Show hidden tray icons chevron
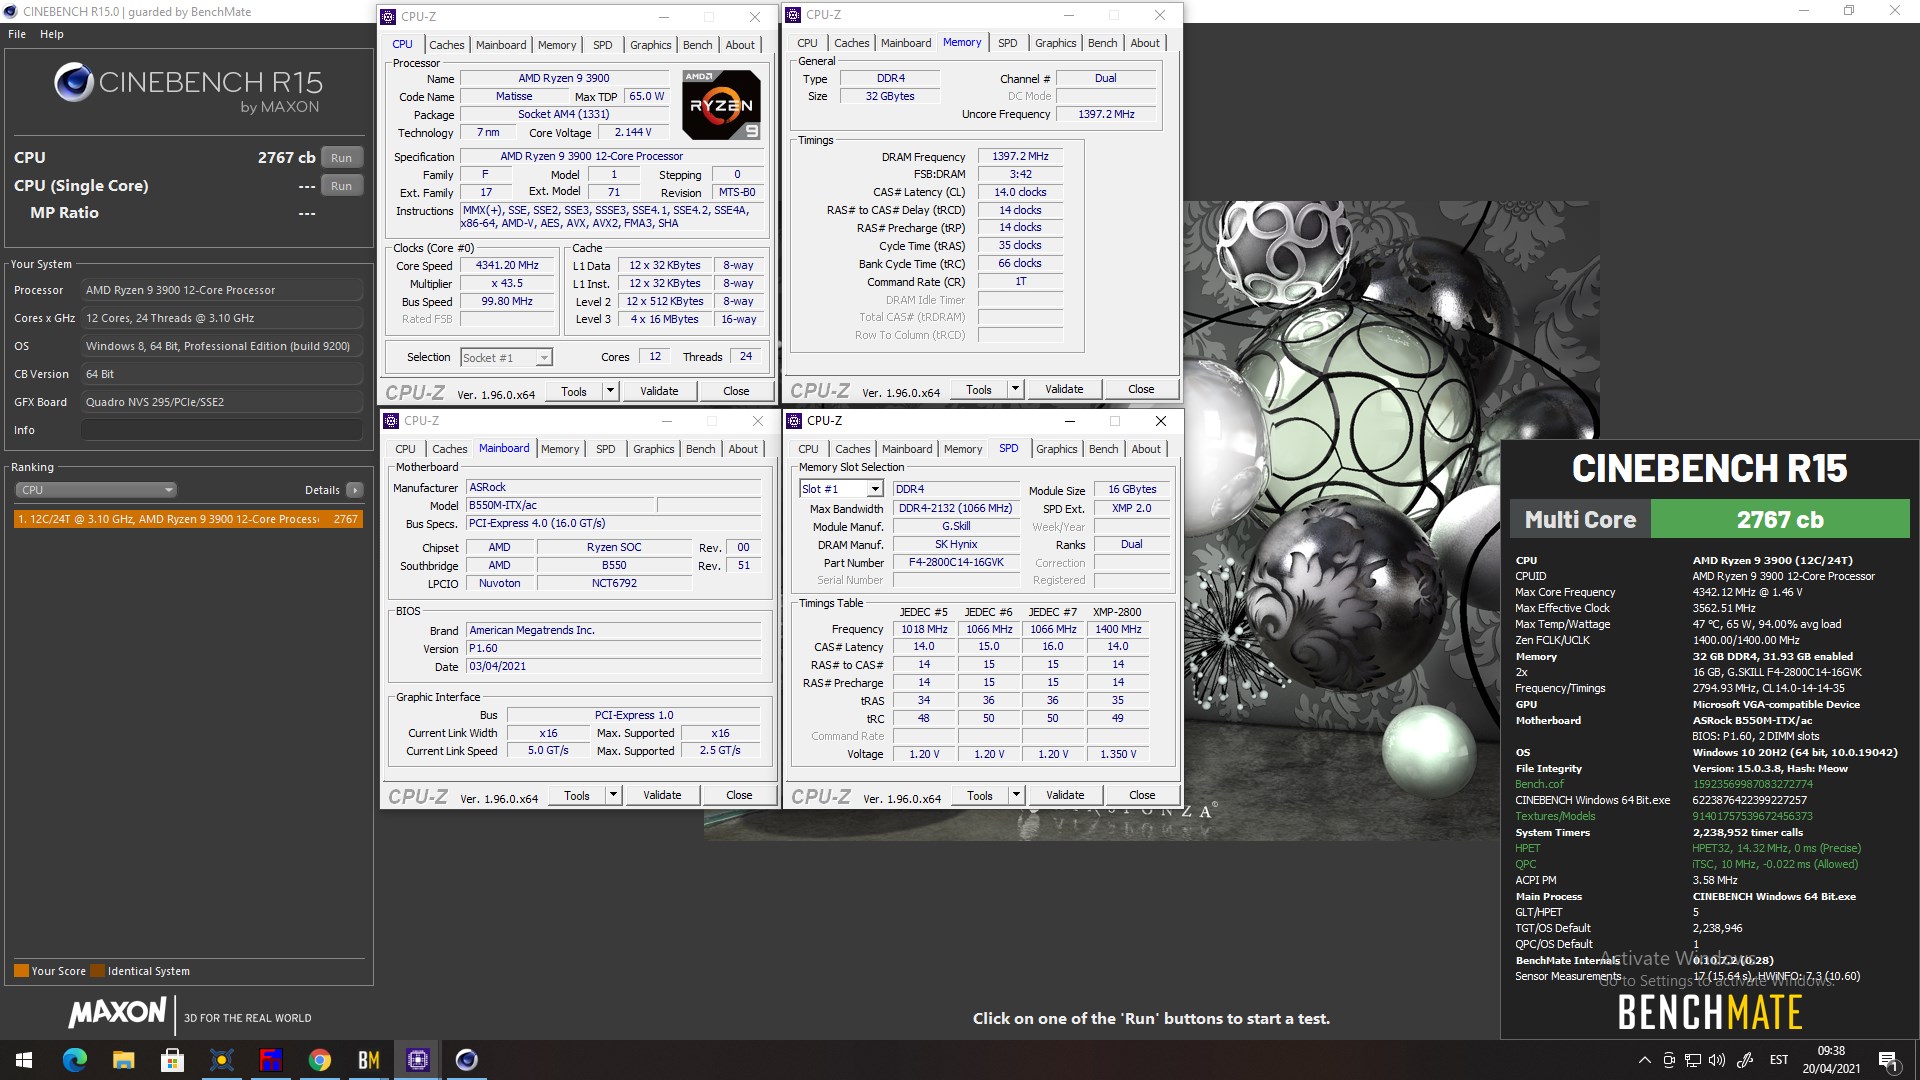Image resolution: width=1920 pixels, height=1080 pixels. 1644,1060
